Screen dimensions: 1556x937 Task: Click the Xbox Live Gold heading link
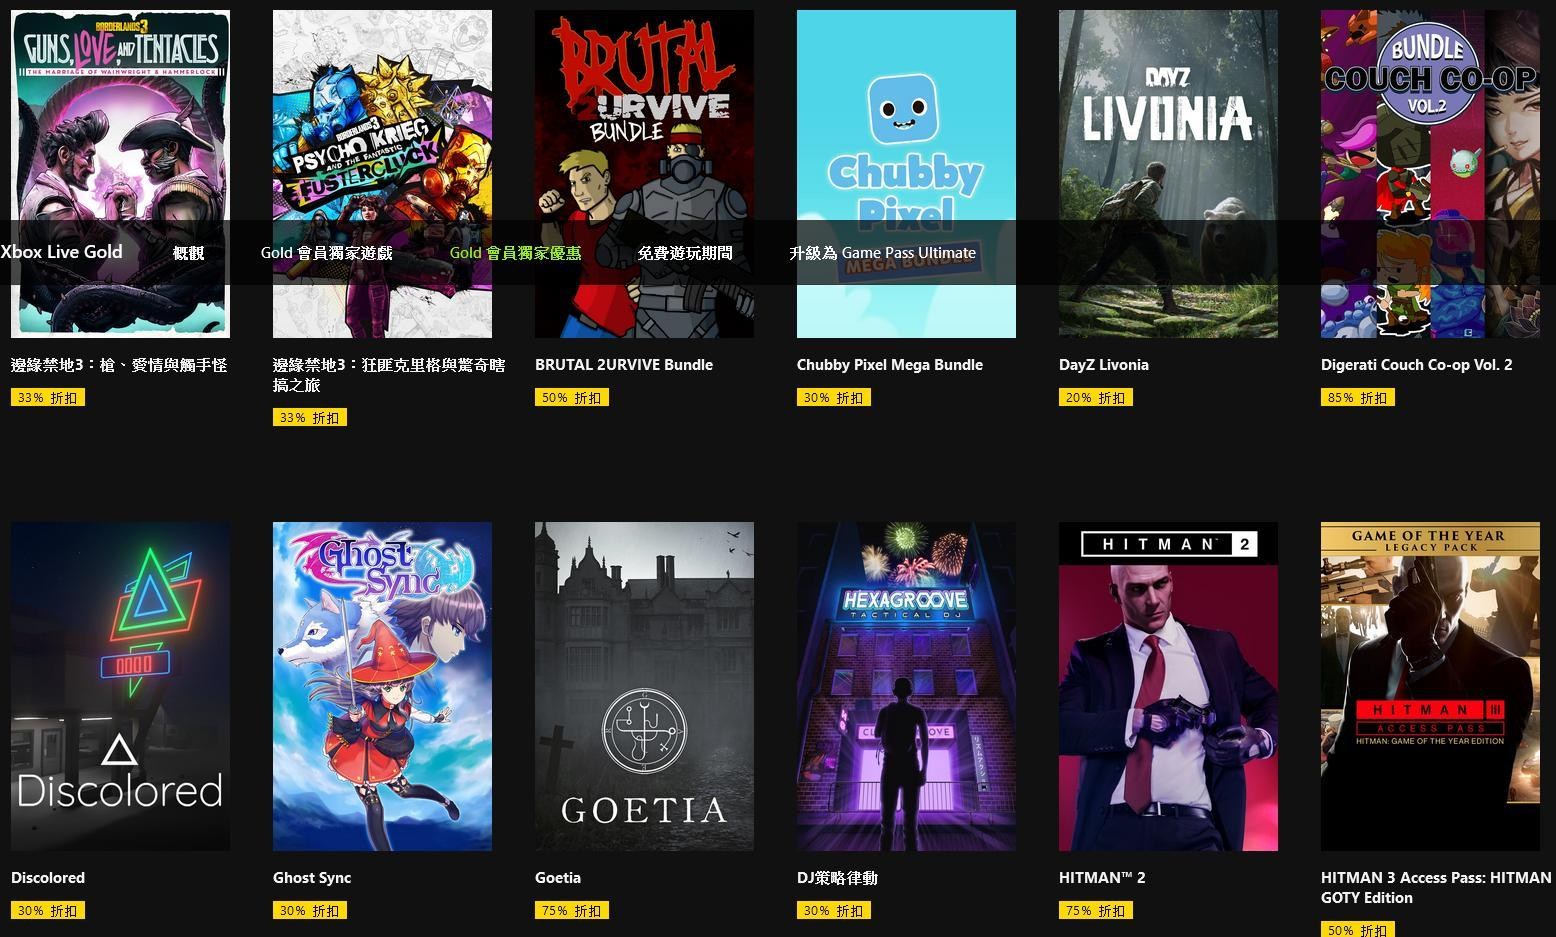click(x=61, y=252)
